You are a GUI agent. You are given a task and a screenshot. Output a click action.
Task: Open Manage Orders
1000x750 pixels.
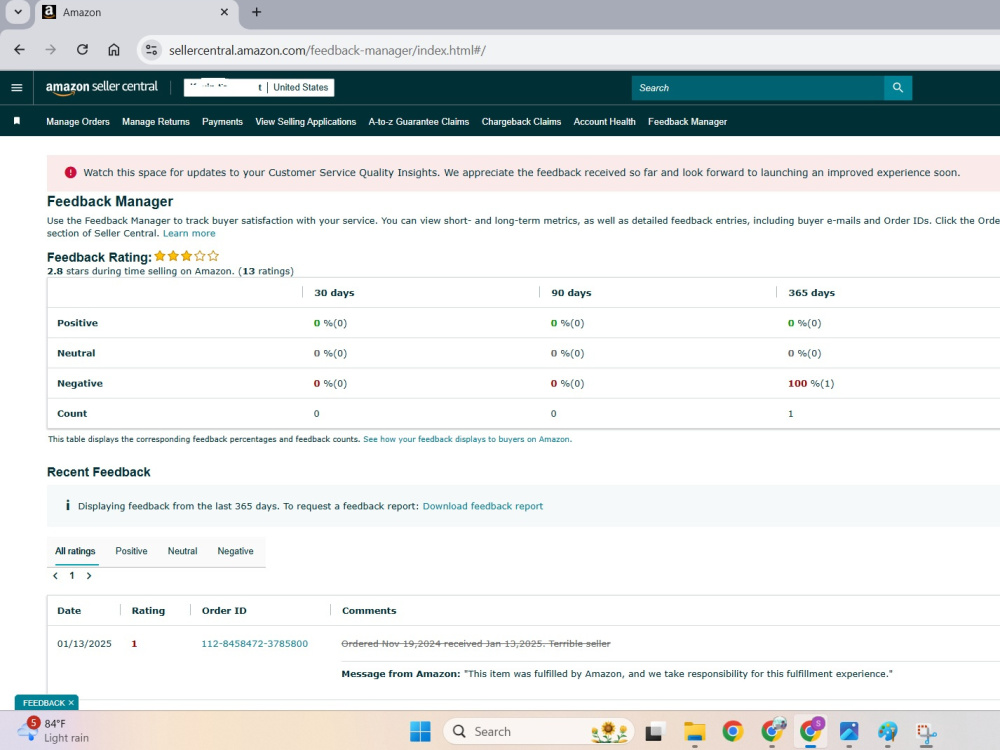coord(78,122)
